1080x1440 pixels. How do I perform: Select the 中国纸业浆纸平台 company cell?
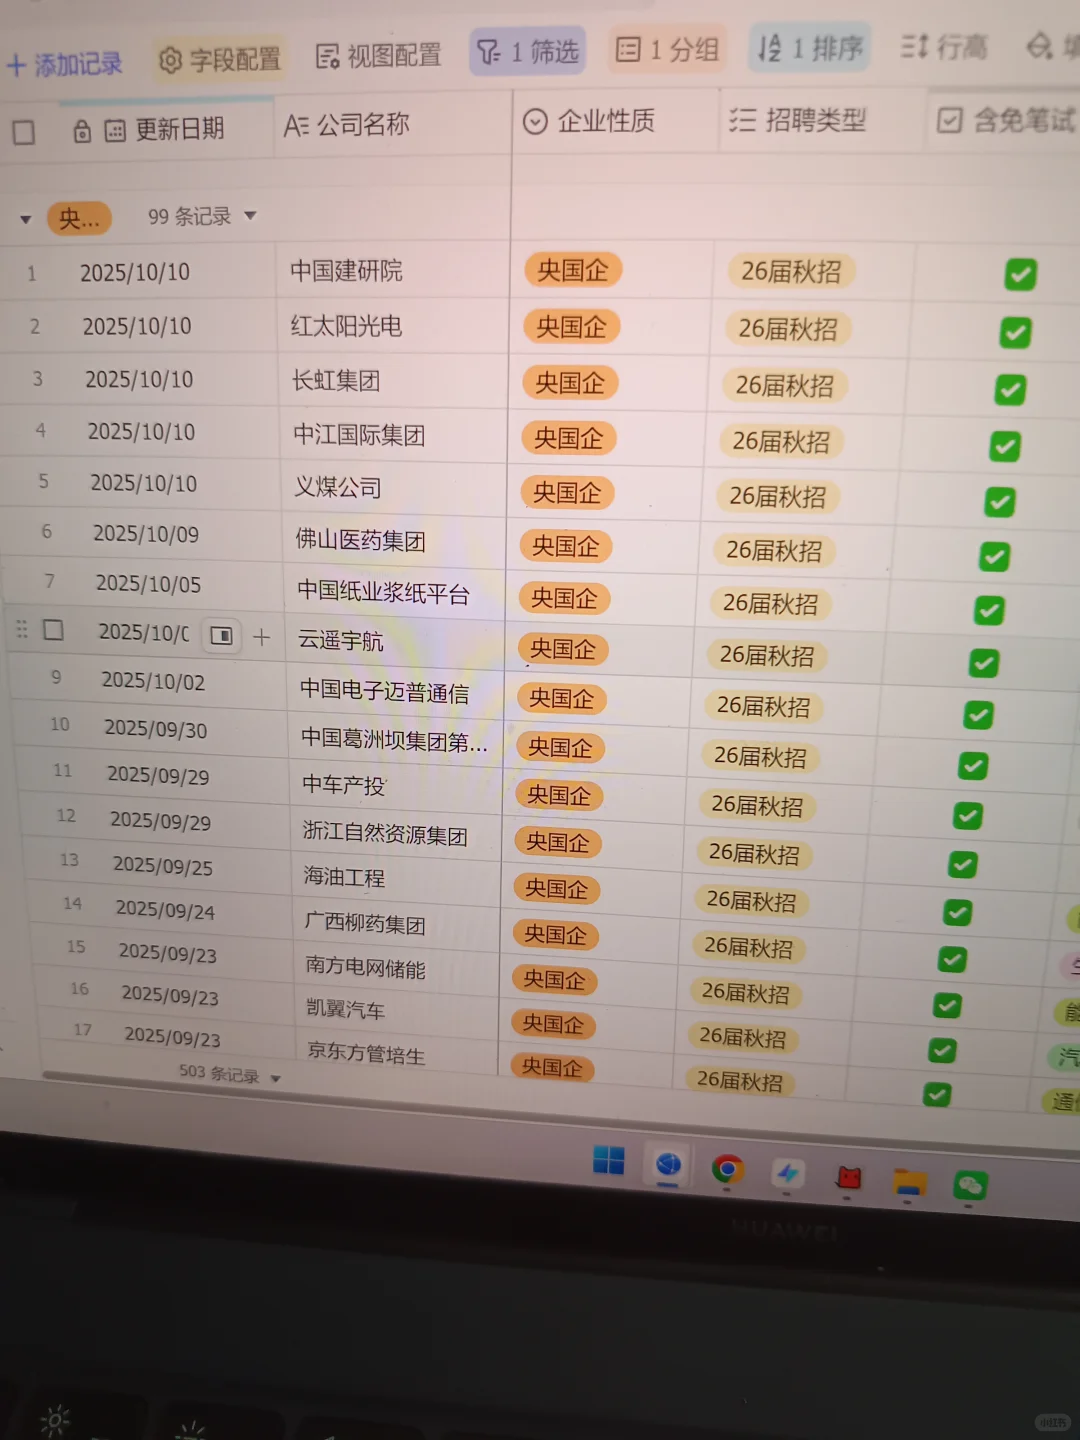(395, 594)
